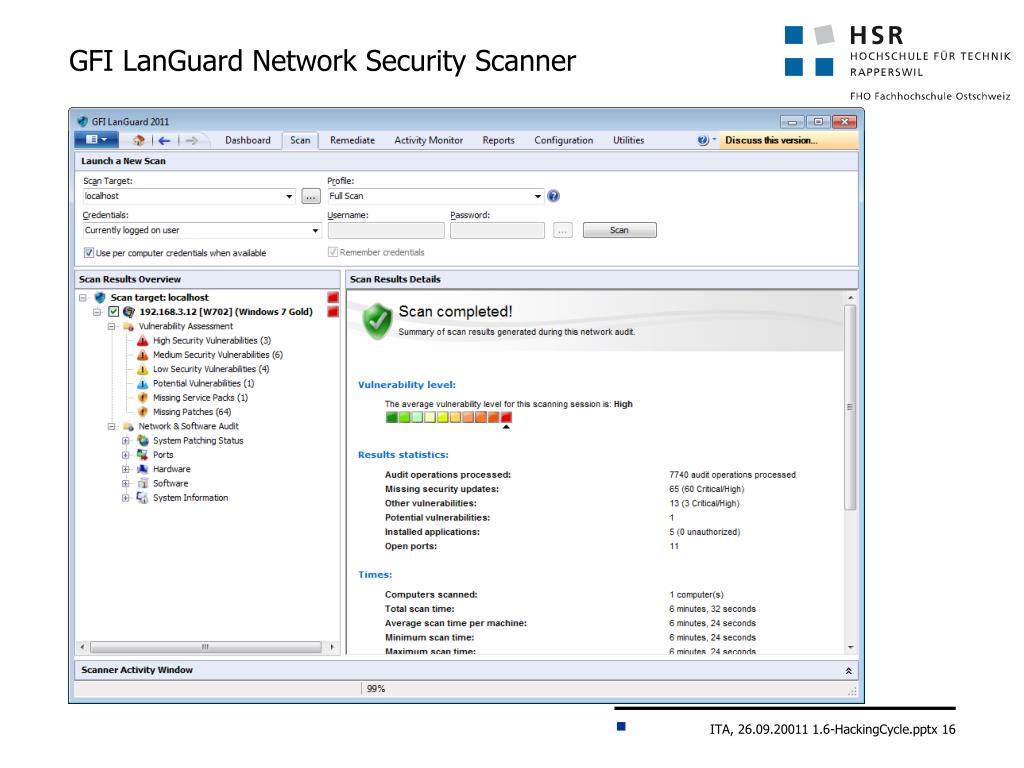Click Low Security Vulnerabilities warning icon
This screenshot has width=1024, height=768.
coord(142,370)
